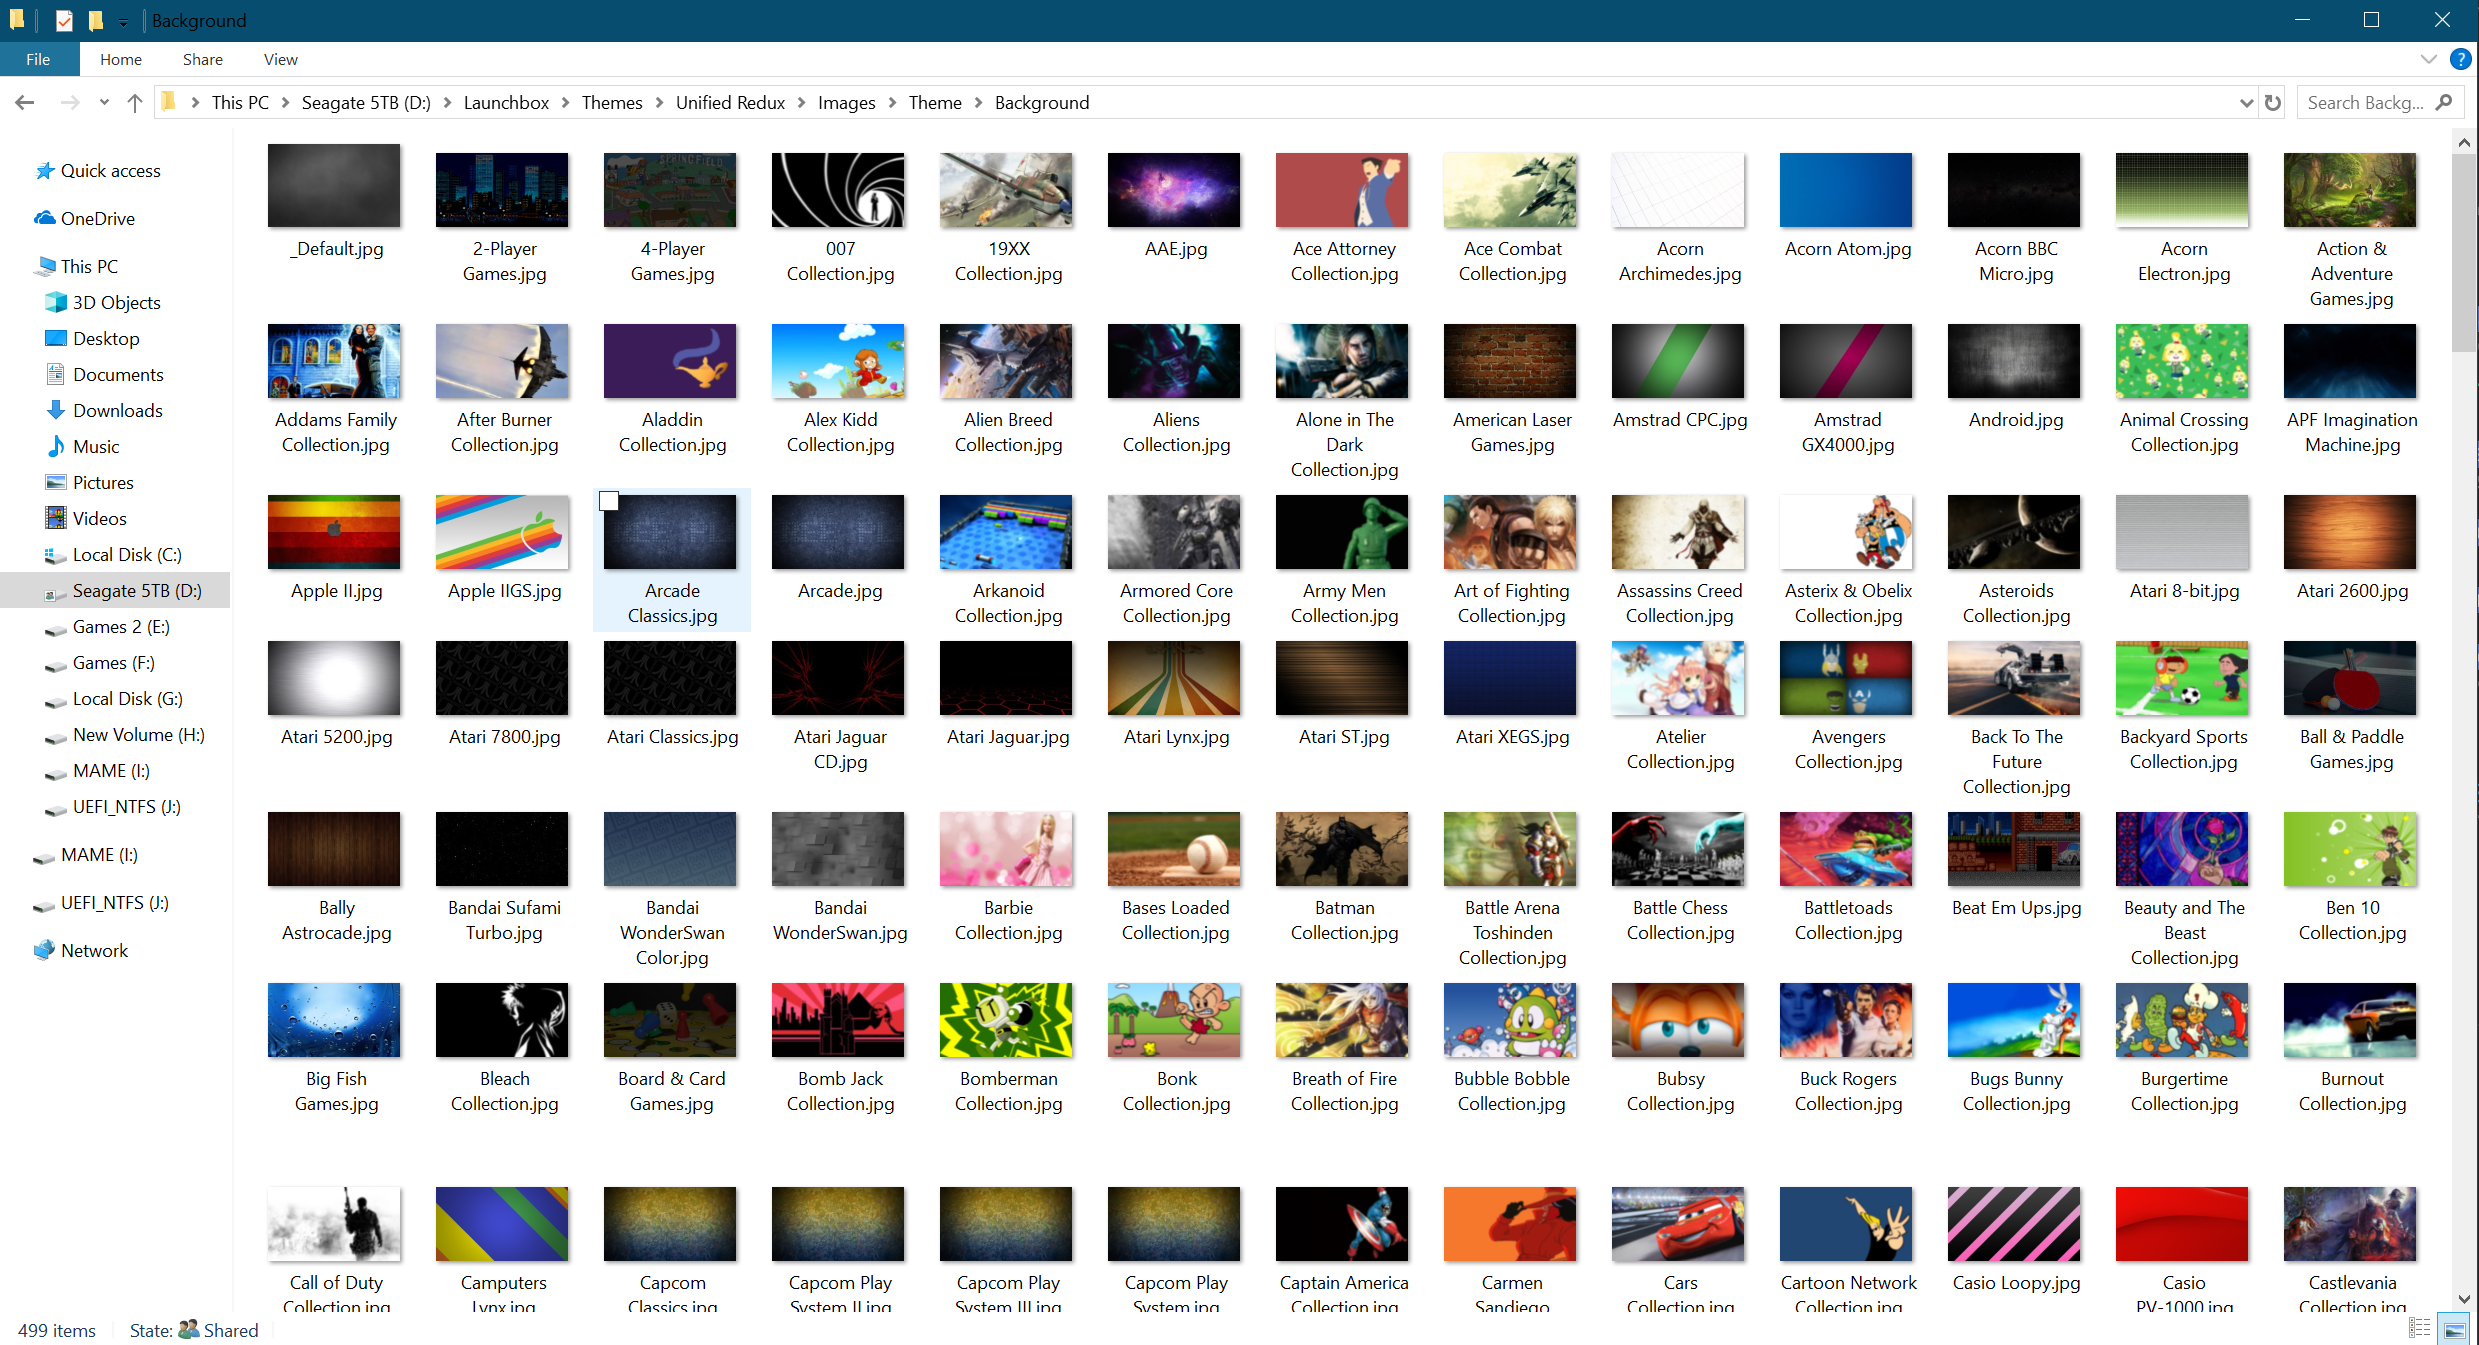The height and width of the screenshot is (1345, 2479).
Task: Select 007 Collection.jpg thumbnail
Action: [838, 190]
